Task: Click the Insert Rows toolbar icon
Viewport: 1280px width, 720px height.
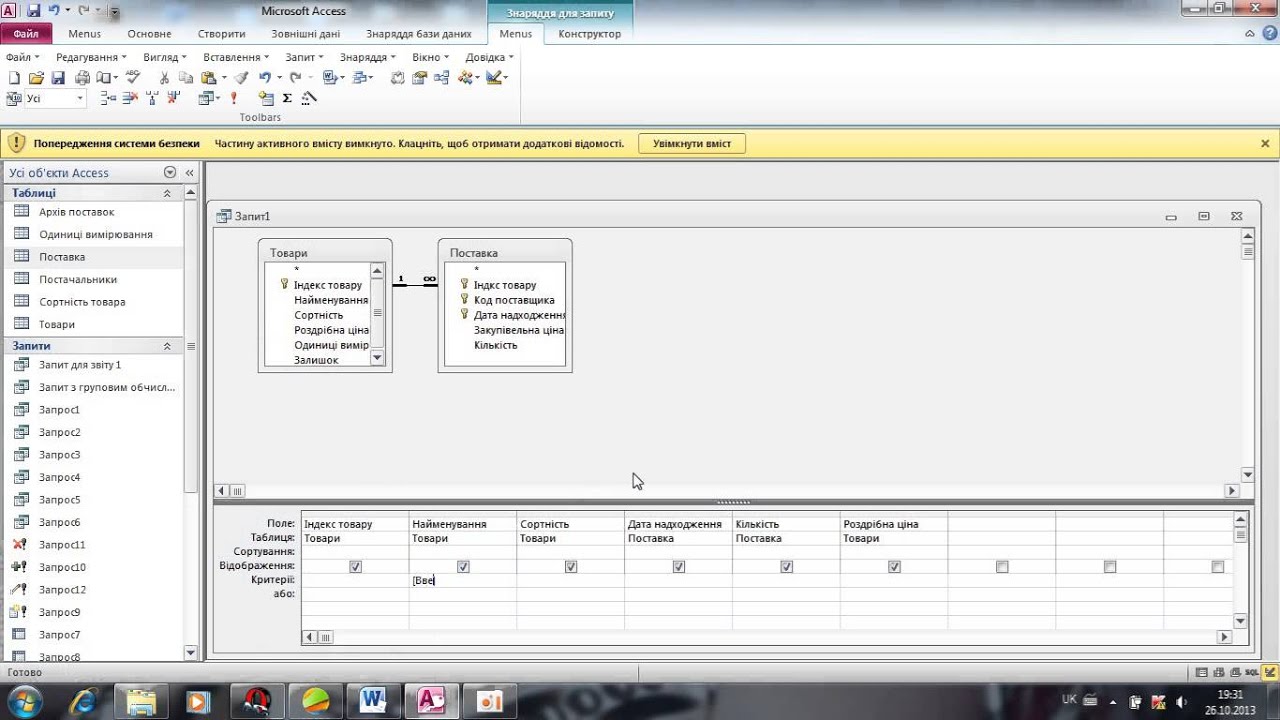Action: pos(107,98)
